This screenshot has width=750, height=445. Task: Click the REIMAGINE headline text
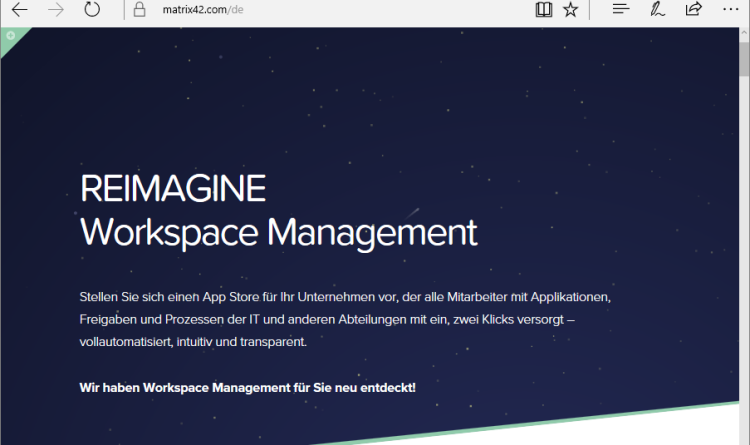(173, 188)
